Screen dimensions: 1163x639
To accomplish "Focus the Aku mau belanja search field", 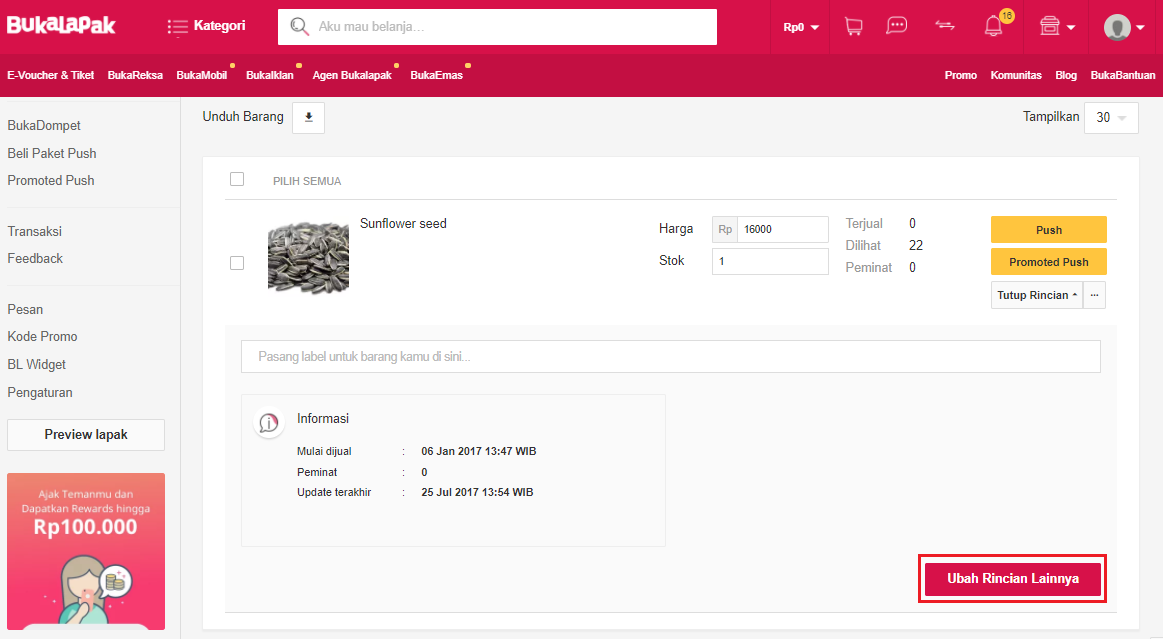I will click(x=497, y=27).
